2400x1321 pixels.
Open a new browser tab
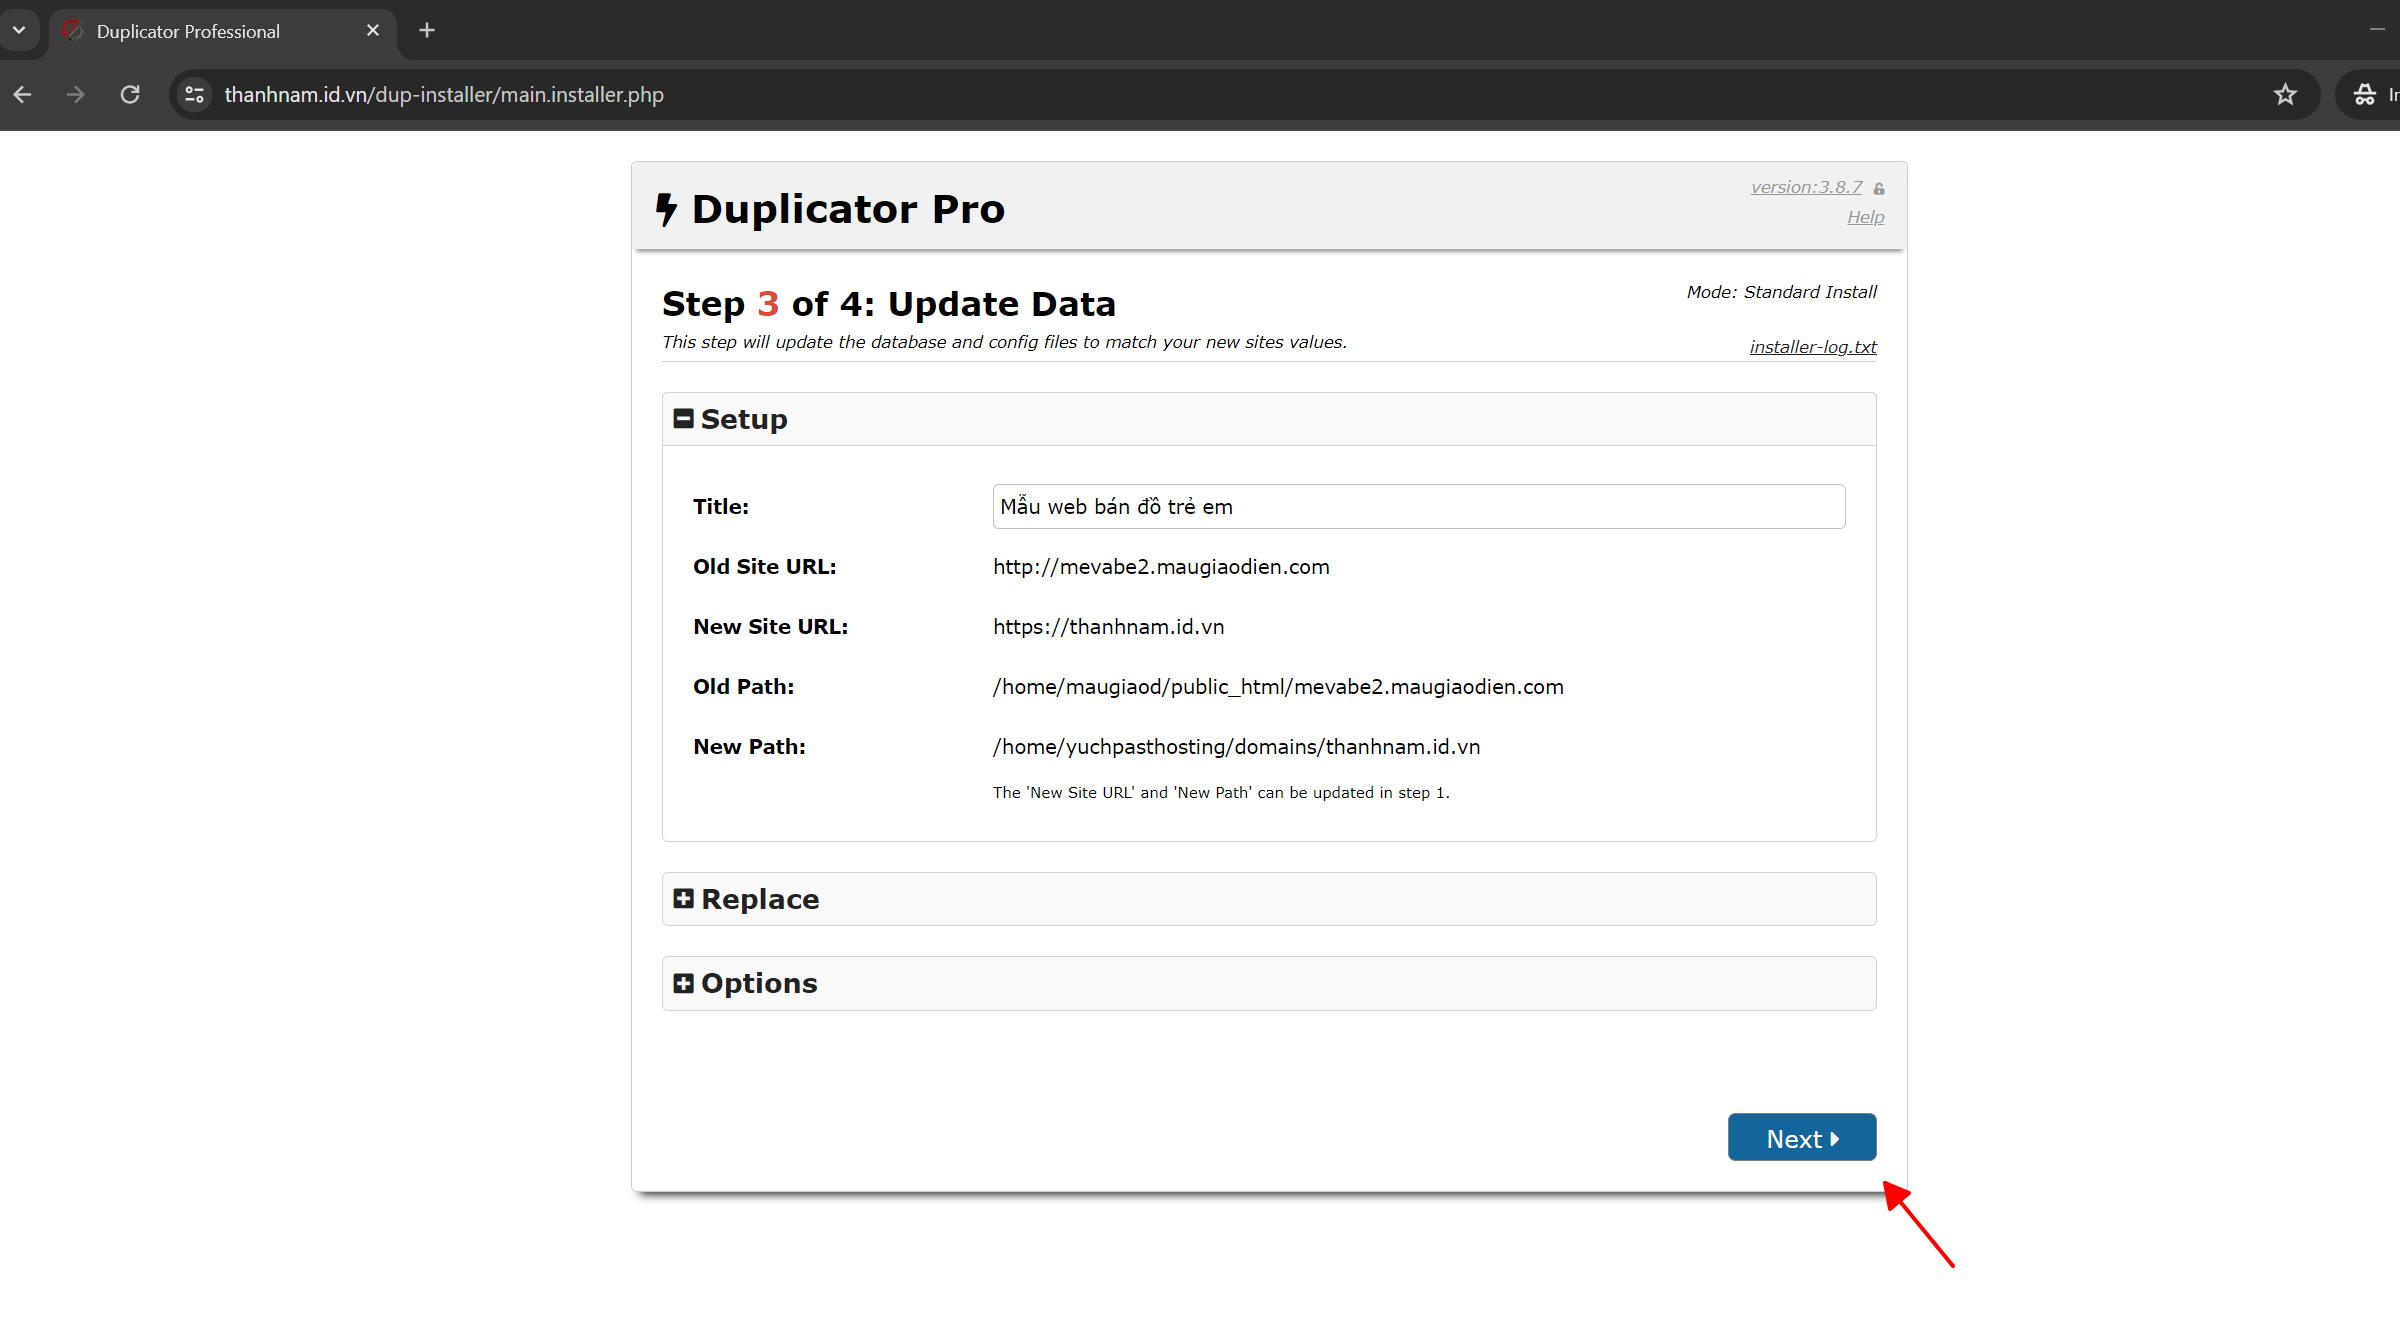pos(427,31)
